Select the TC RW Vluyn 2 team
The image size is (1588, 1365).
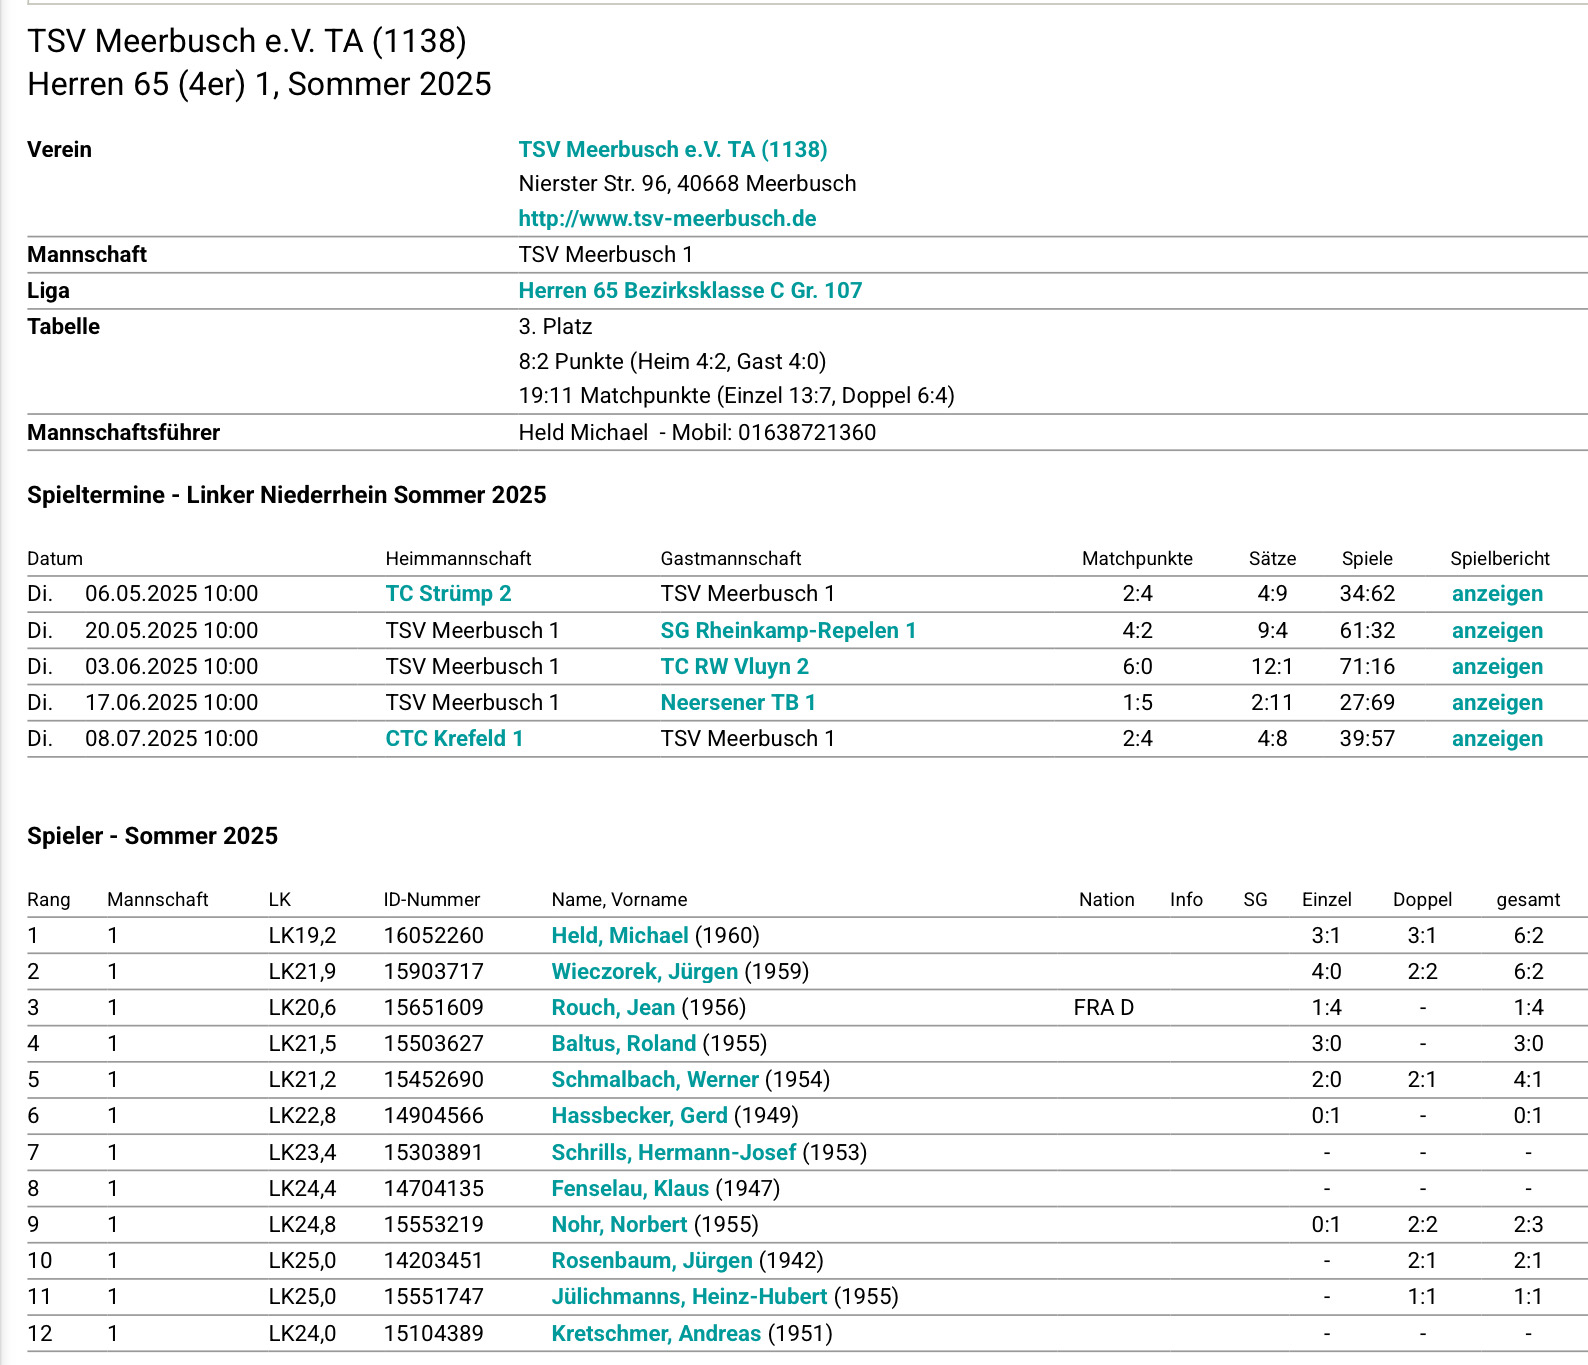(x=734, y=667)
